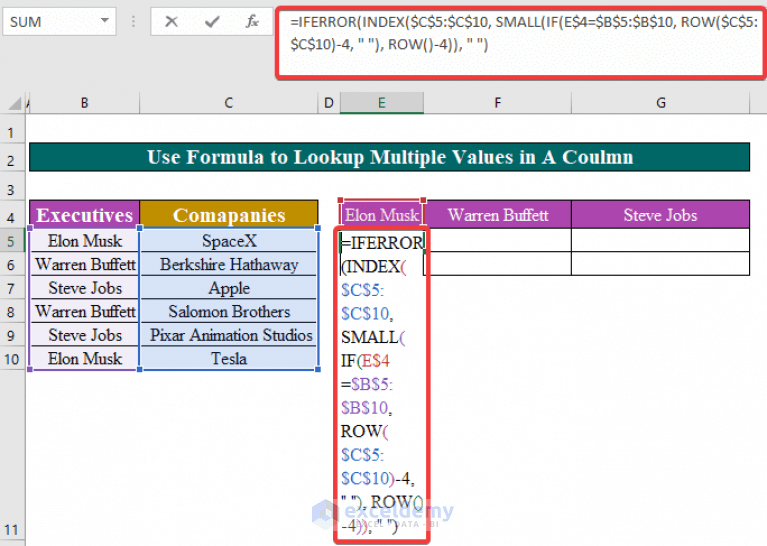
Task: Cancel the formula entry with the X icon
Action: pos(171,22)
